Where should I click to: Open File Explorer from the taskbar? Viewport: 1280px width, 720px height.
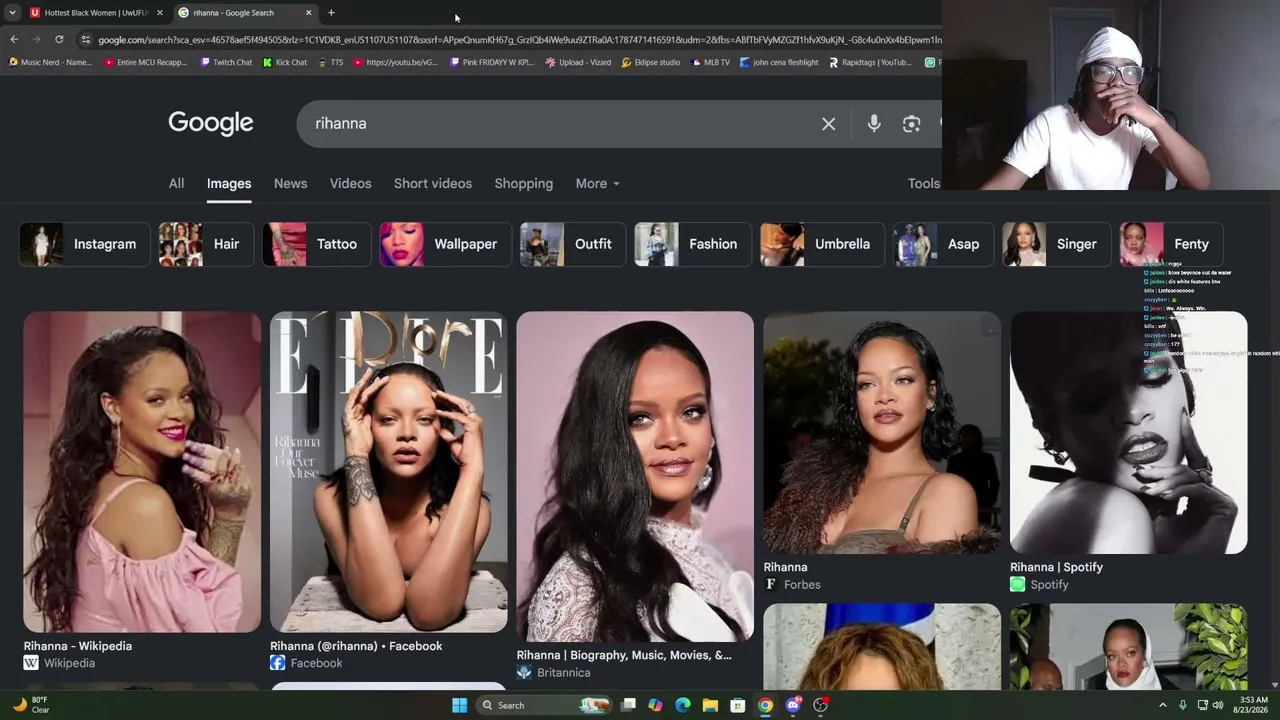(x=710, y=705)
